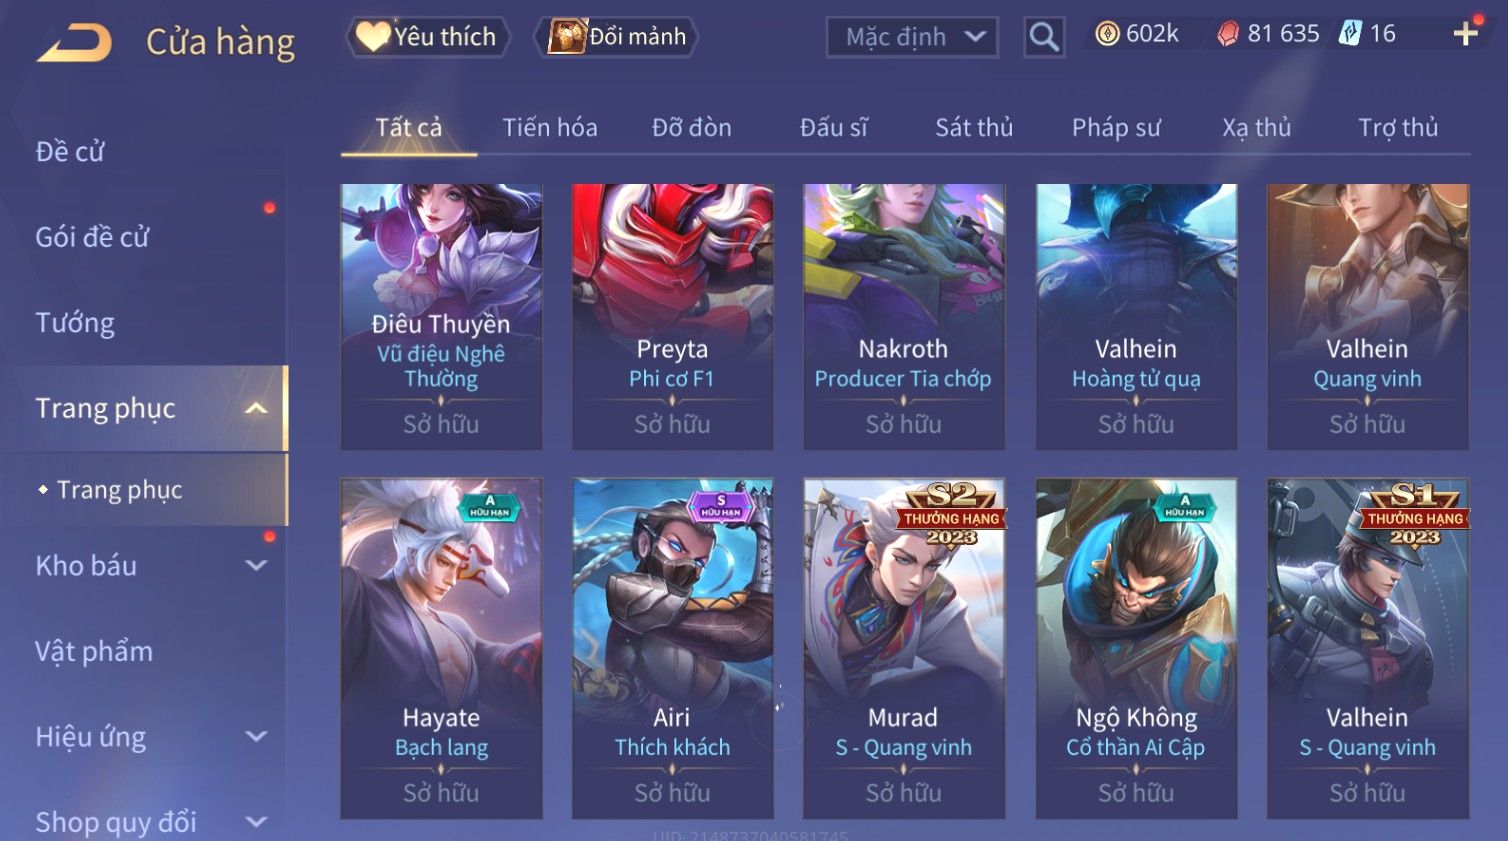Expand the Hiệu ứng sidebar section

pyautogui.click(x=256, y=736)
